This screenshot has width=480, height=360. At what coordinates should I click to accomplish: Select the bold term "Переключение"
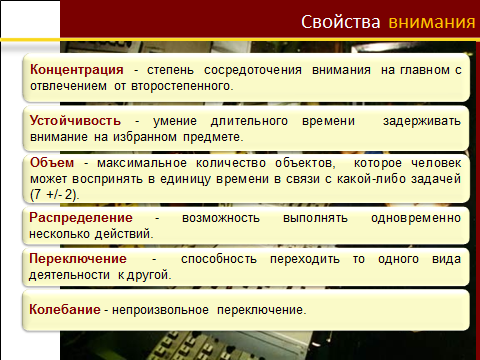pyautogui.click(x=78, y=259)
